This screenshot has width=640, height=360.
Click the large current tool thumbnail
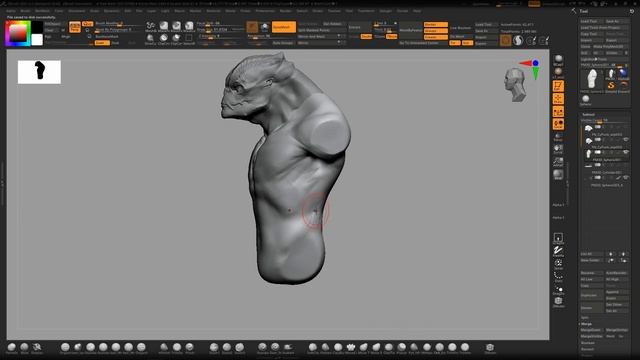[591, 79]
